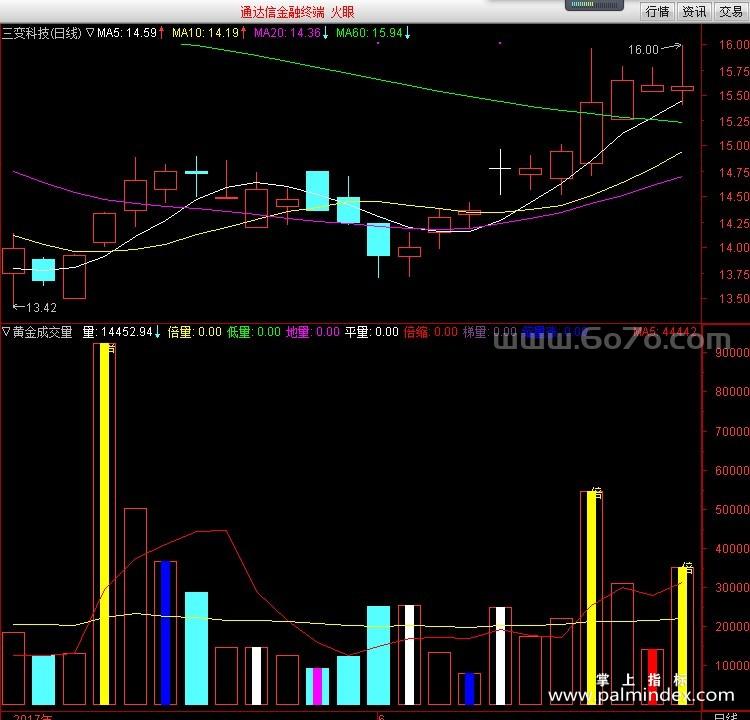Select the tallest yellow volume bar
750x720 pixels.
pyautogui.click(x=104, y=524)
